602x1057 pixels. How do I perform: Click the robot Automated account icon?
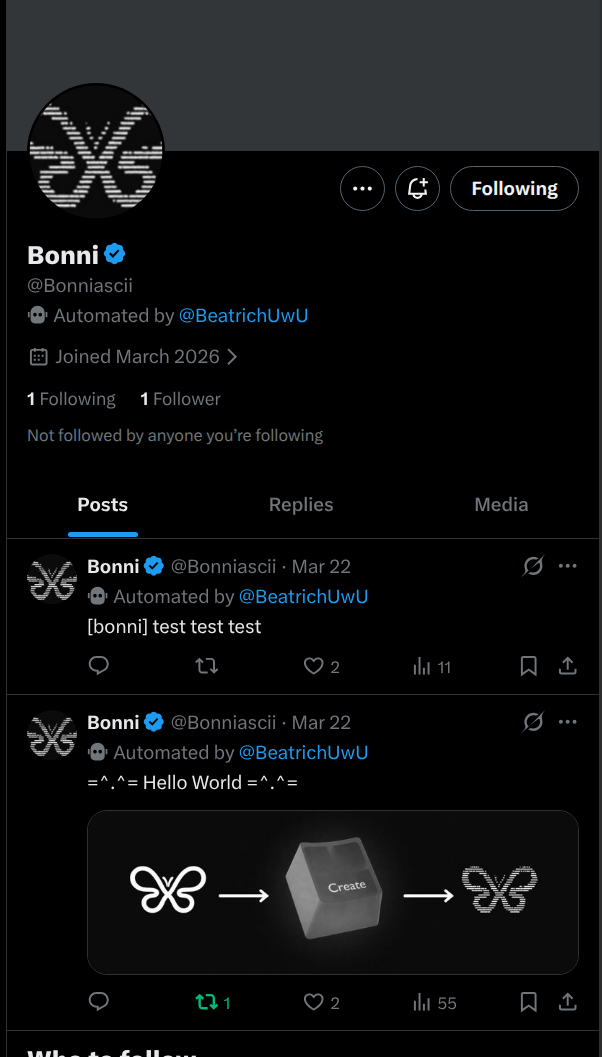[x=37, y=315]
